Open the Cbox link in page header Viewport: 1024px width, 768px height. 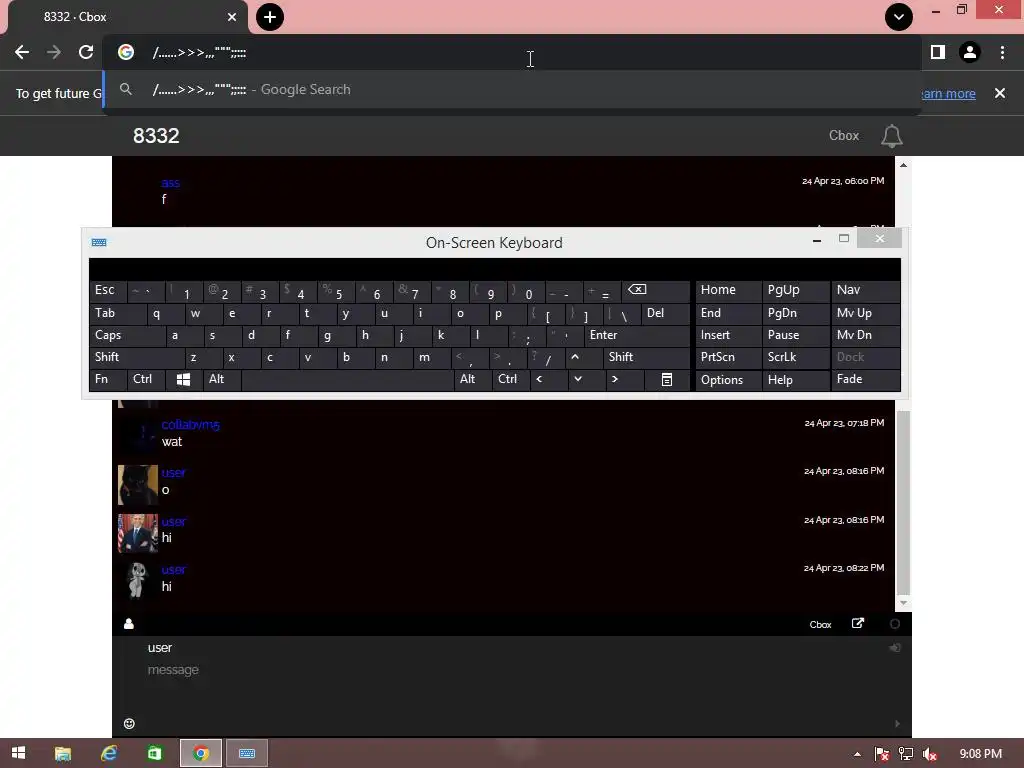(844, 136)
